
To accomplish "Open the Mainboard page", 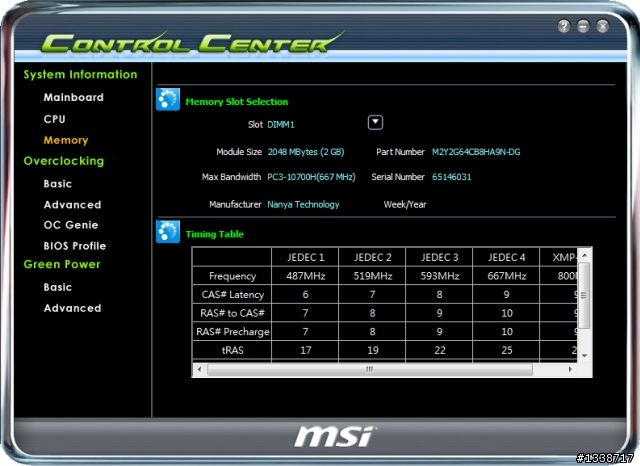I will point(73,97).
